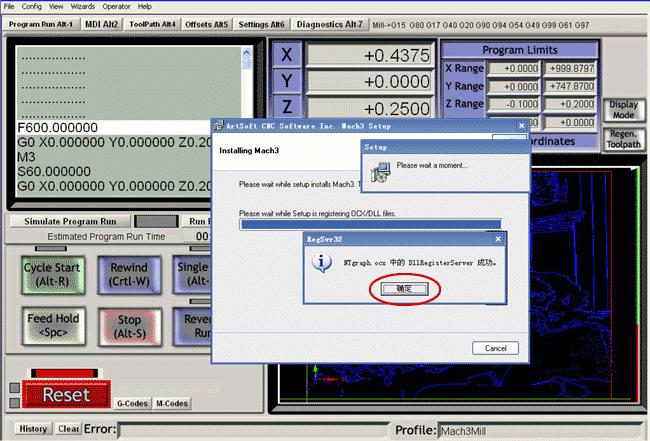The width and height of the screenshot is (650, 441).
Task: Open the Operator menu
Action: click(x=116, y=6)
